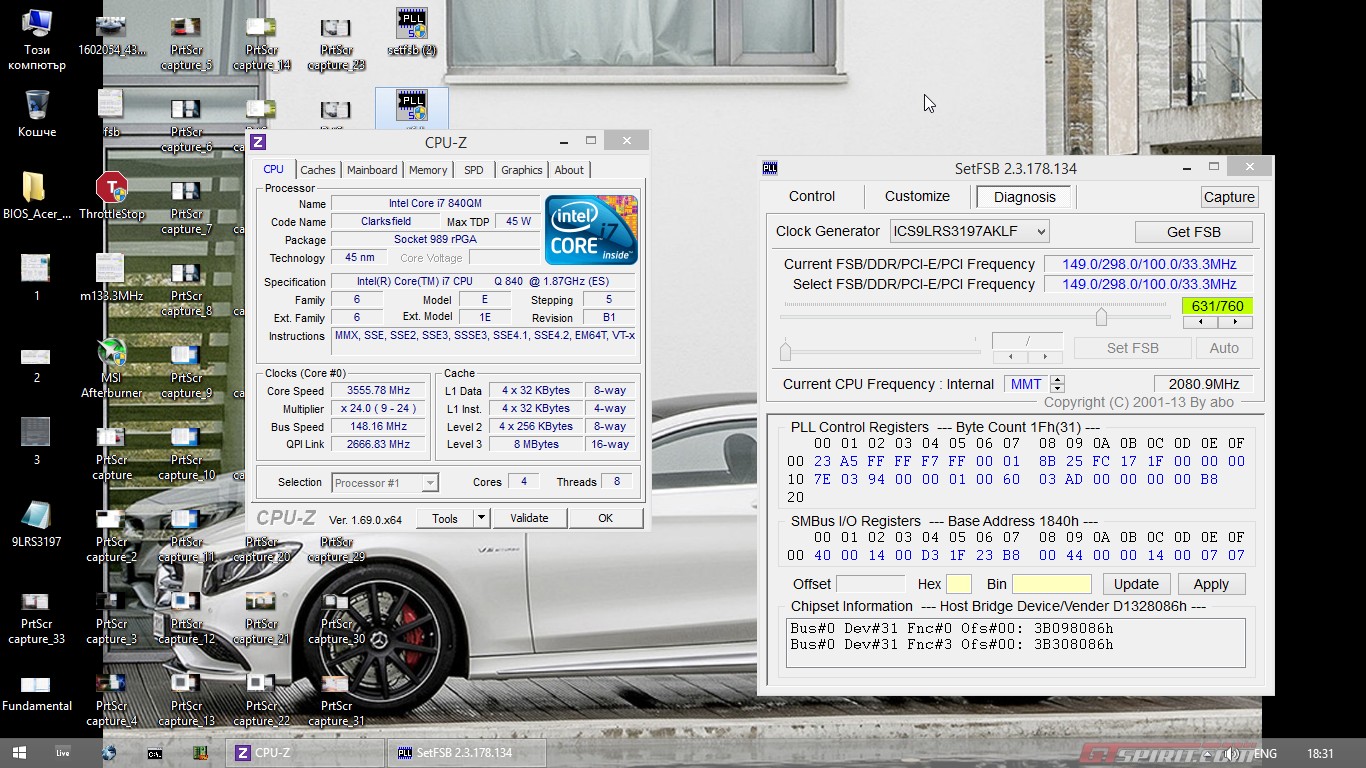The width and height of the screenshot is (1366, 768).
Task: Click the Validate button in CPU-Z
Action: tap(529, 518)
